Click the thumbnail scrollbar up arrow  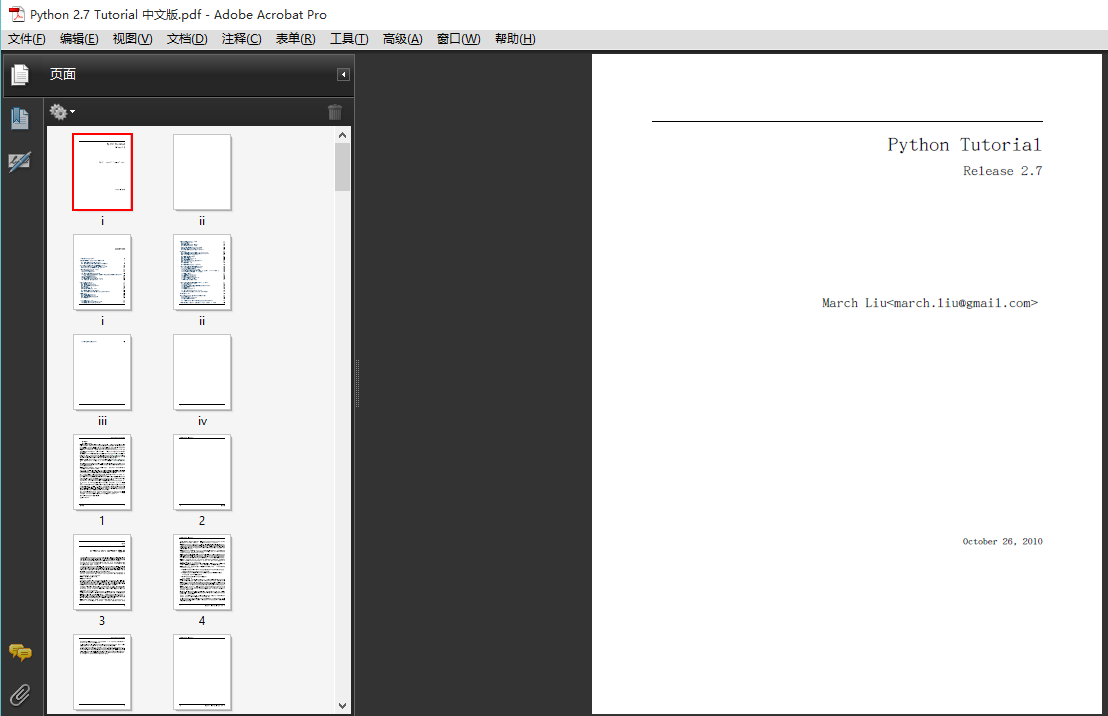[x=343, y=135]
